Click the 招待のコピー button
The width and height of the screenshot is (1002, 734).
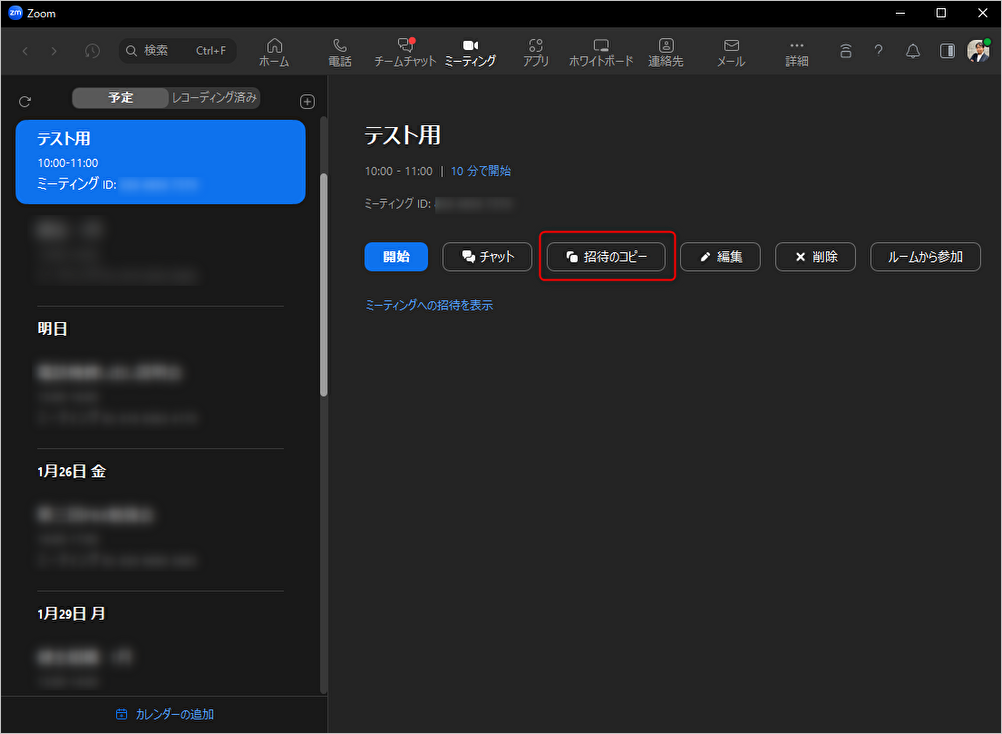[x=606, y=257]
